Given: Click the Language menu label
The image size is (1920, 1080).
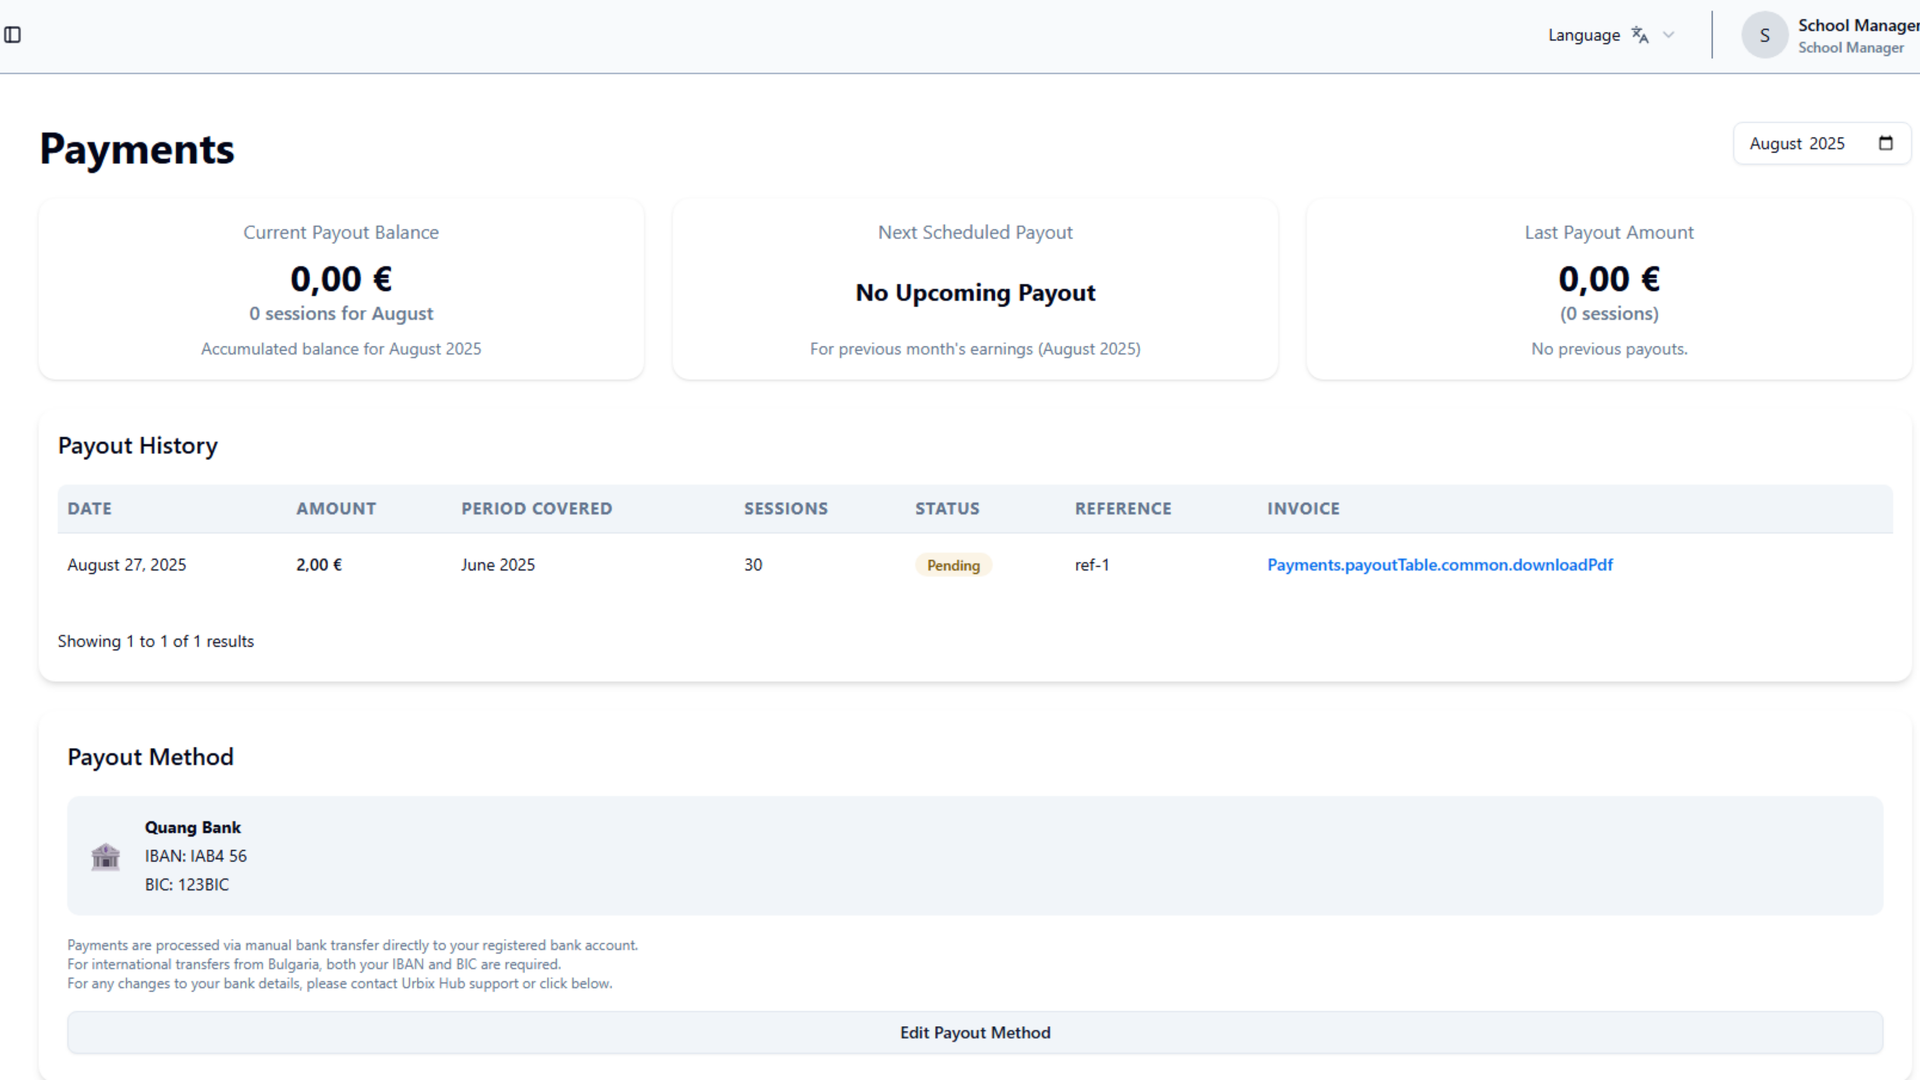Looking at the screenshot, I should click(1583, 35).
